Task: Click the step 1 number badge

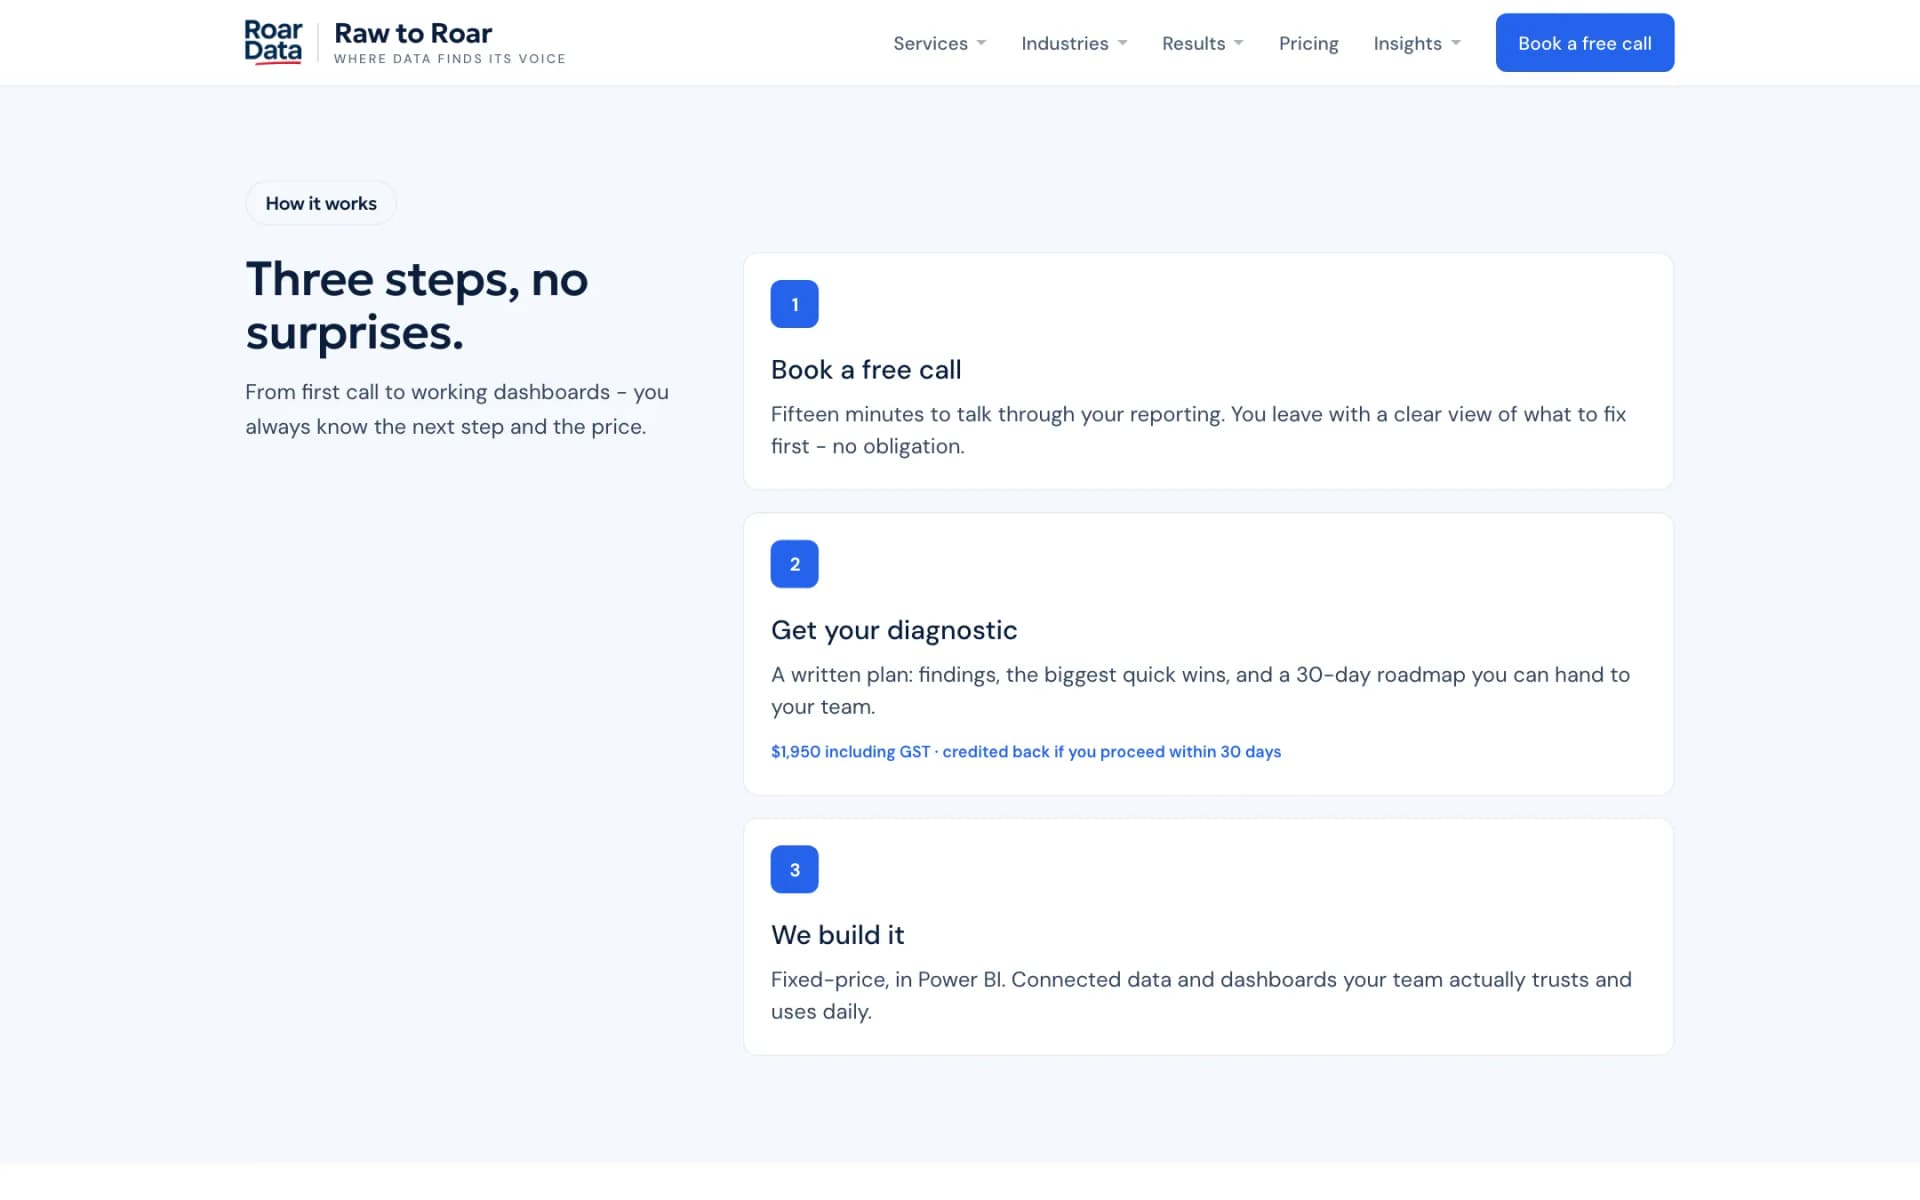Action: 794,304
